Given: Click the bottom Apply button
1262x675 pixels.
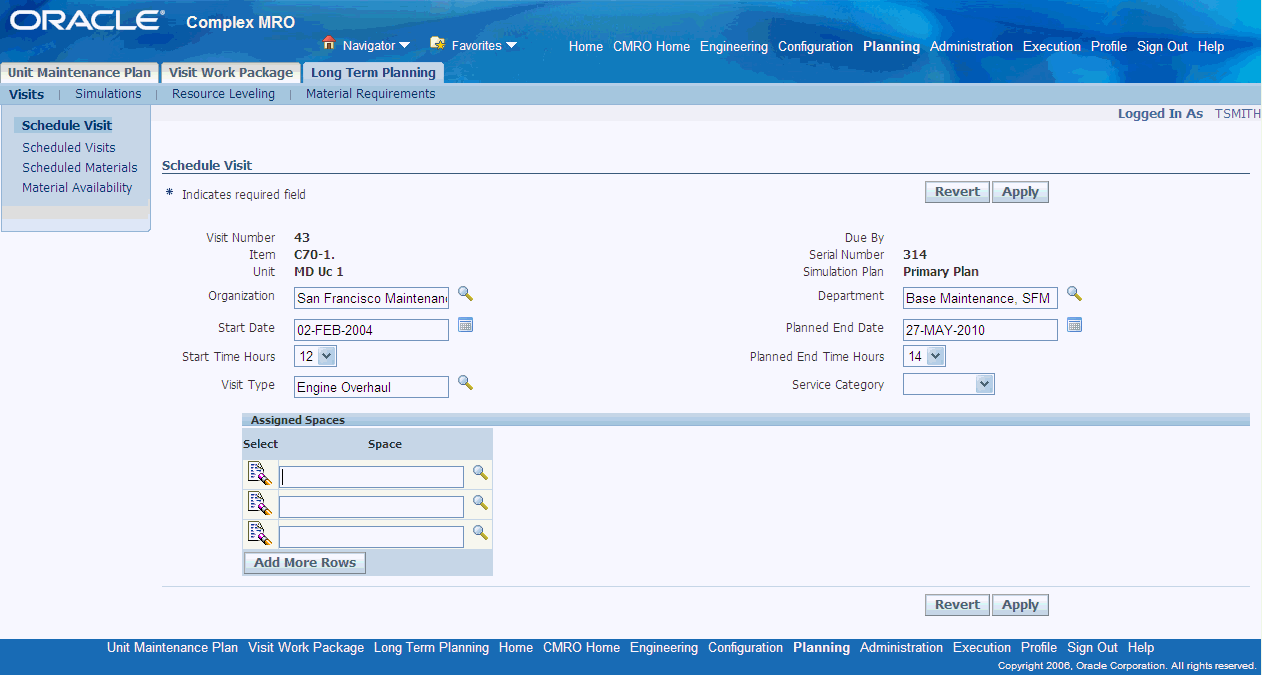Looking at the screenshot, I should tap(1020, 605).
